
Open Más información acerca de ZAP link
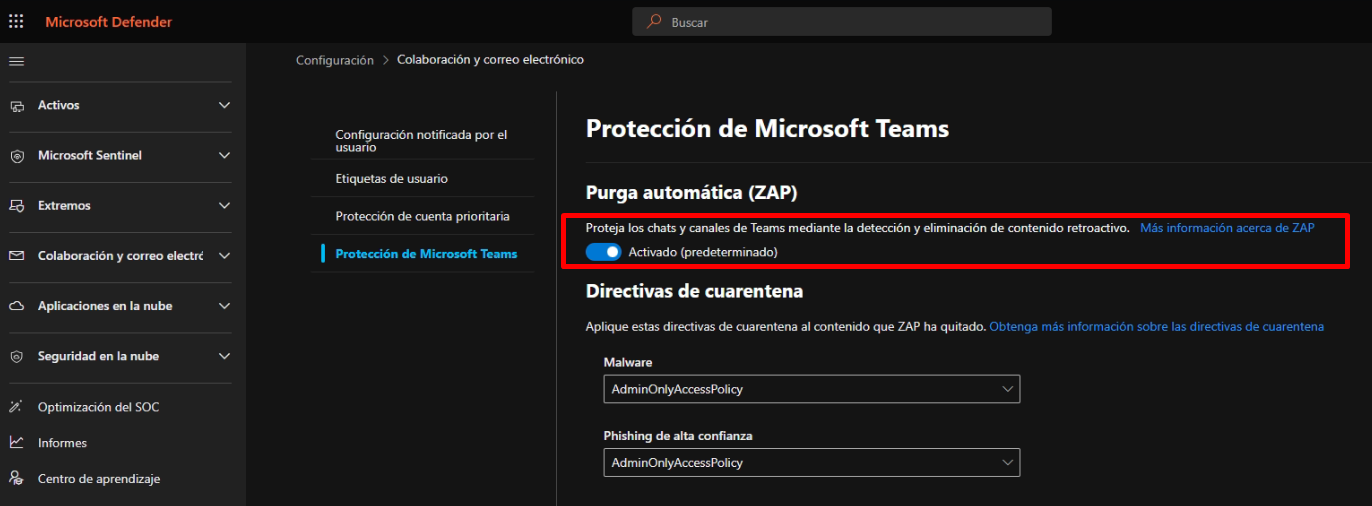(x=1227, y=228)
